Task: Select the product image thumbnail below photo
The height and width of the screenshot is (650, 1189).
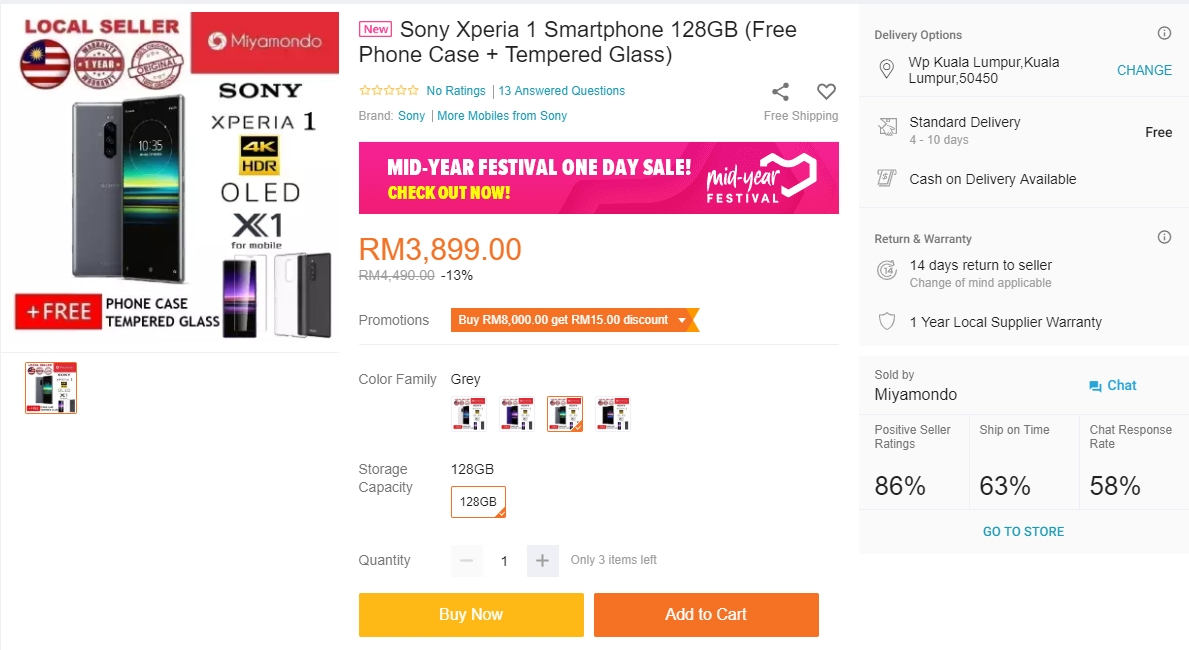Action: pyautogui.click(x=51, y=388)
